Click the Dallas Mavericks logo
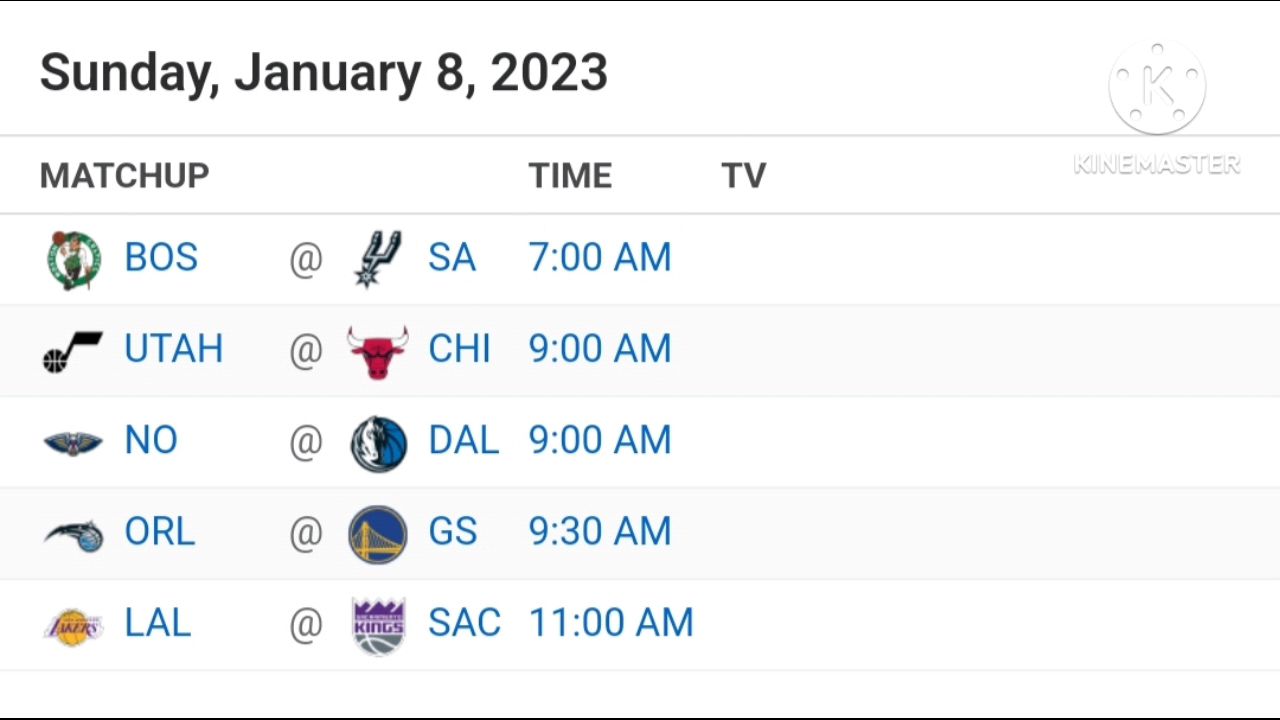The width and height of the screenshot is (1280, 720). pyautogui.click(x=378, y=443)
